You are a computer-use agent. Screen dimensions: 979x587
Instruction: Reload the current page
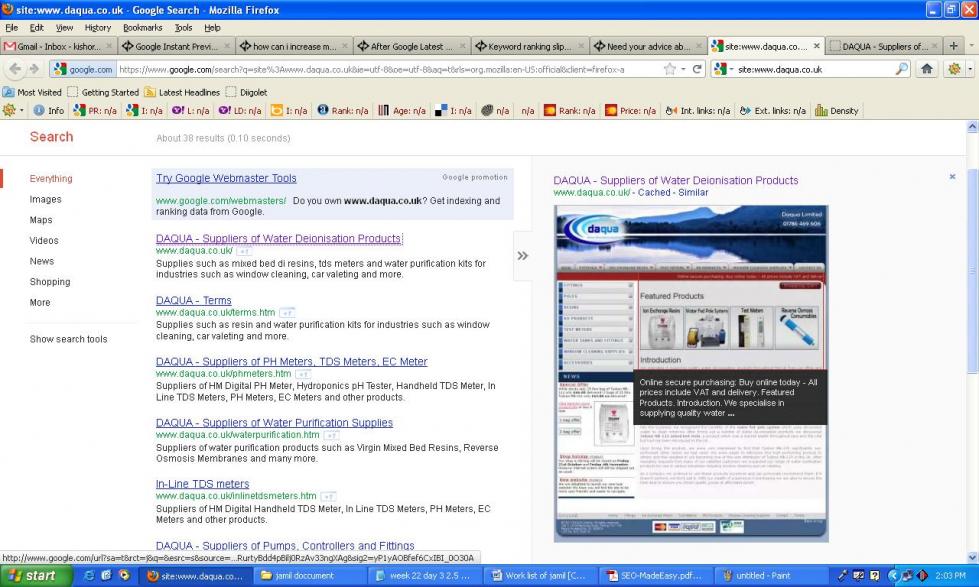coord(697,69)
